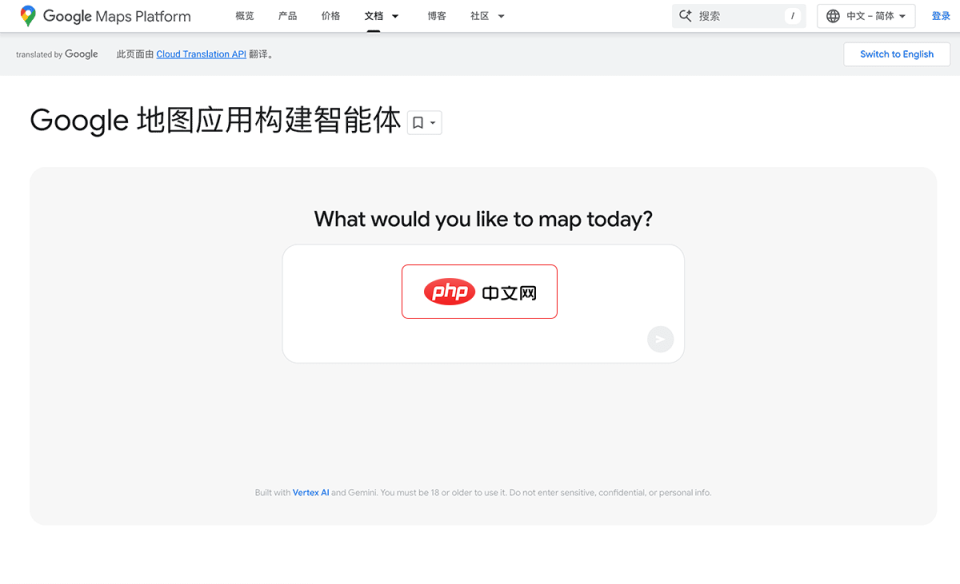This screenshot has height=584, width=960.
Task: Click the map prompt text area
Action: point(483,304)
